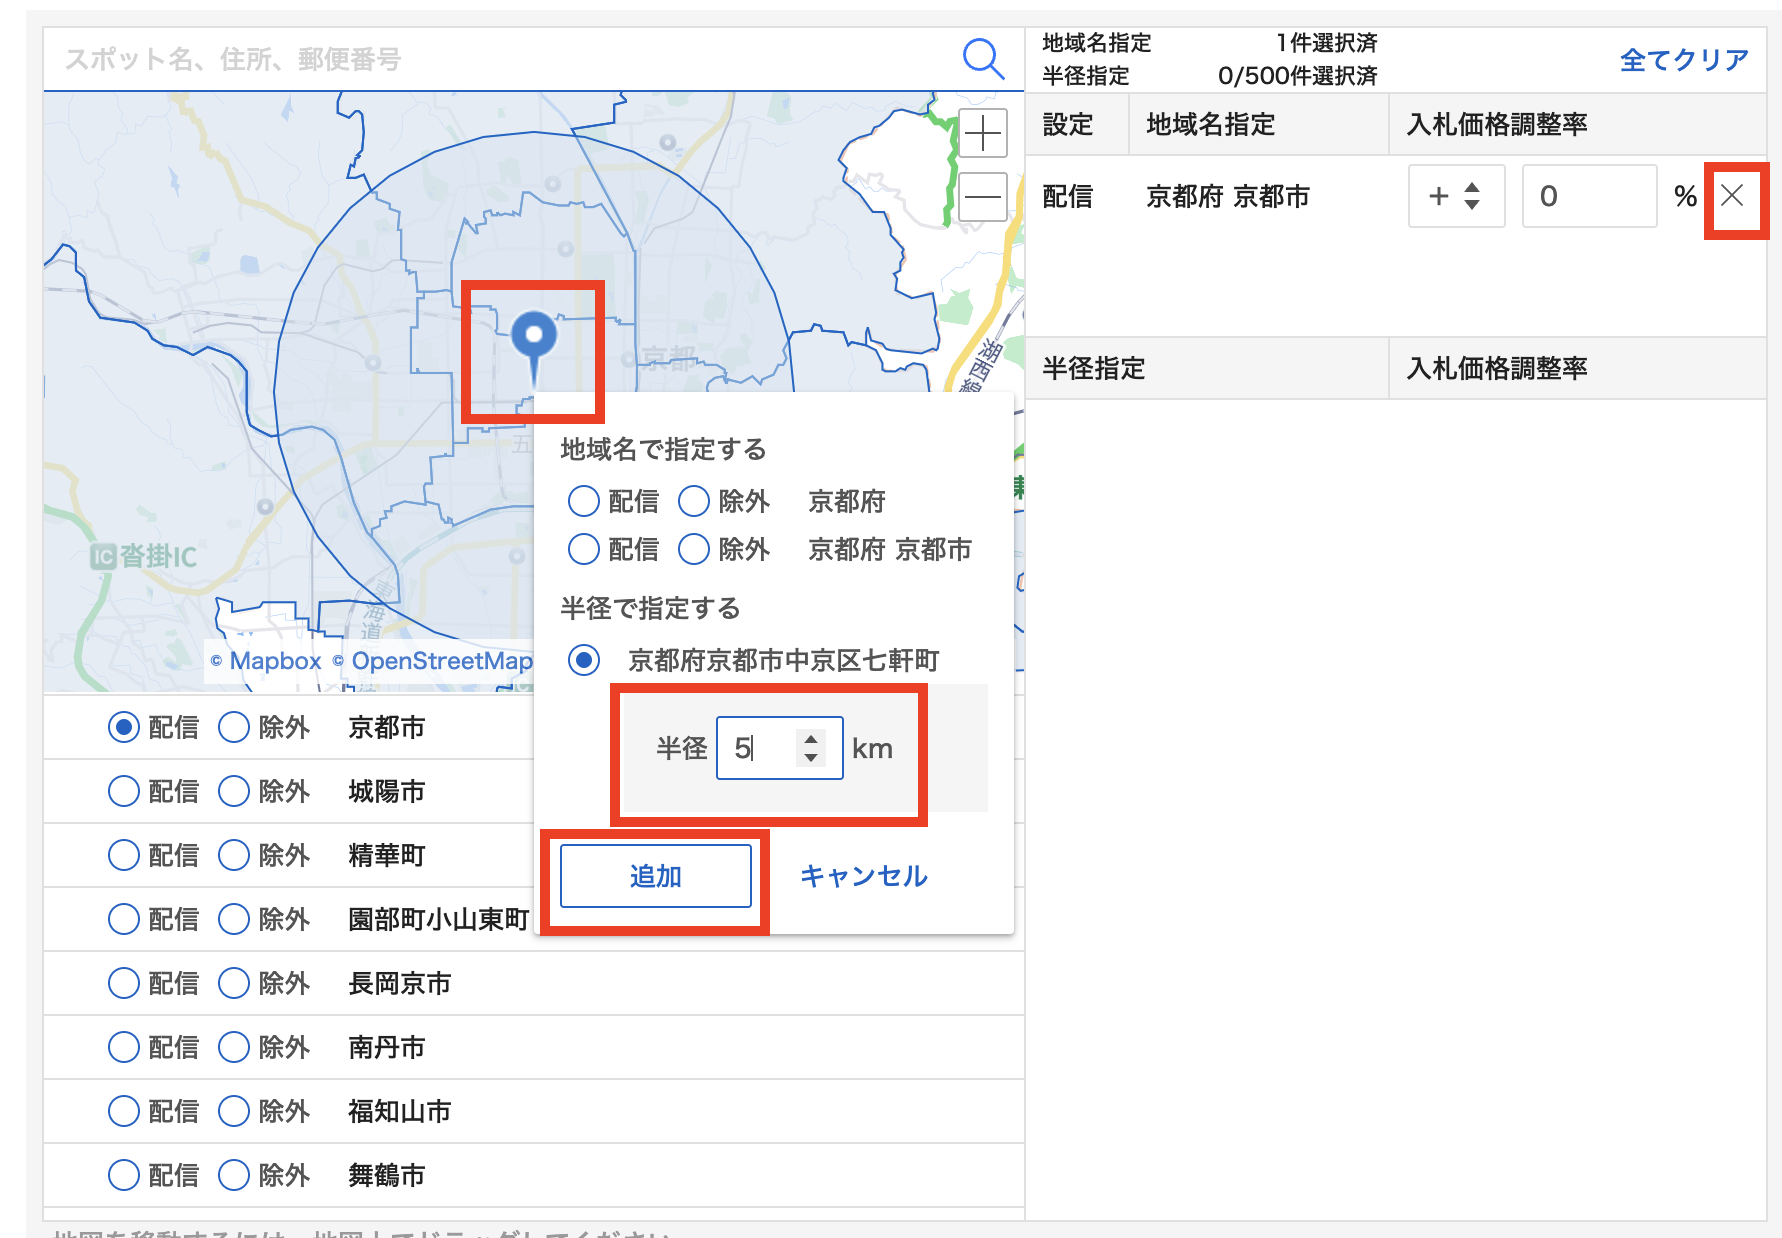Viewport: 1782px width, 1238px height.
Task: Select 除外 radio for 城陽市
Action: click(234, 791)
